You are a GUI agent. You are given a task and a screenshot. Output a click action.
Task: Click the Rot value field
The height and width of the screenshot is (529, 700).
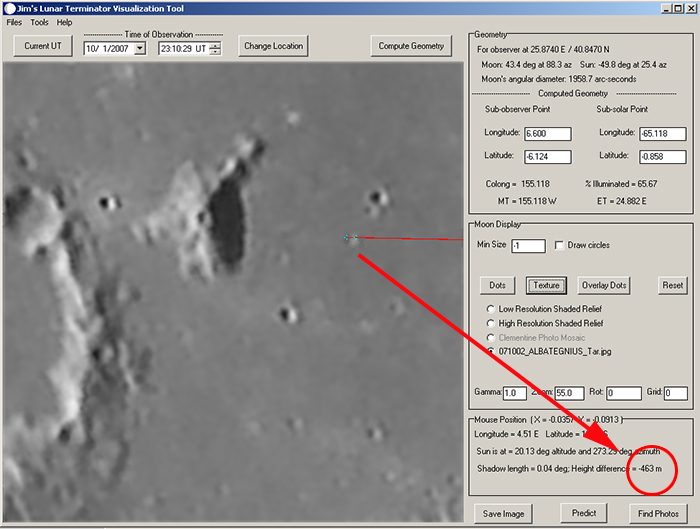pyautogui.click(x=624, y=393)
